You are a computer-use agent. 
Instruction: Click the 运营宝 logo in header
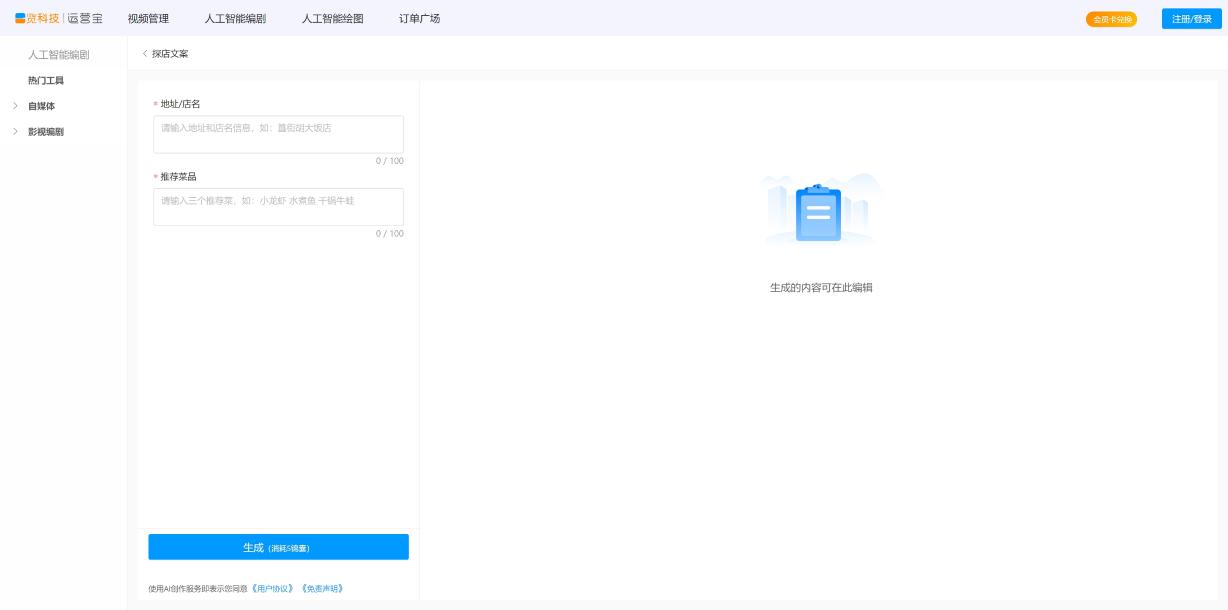[59, 18]
